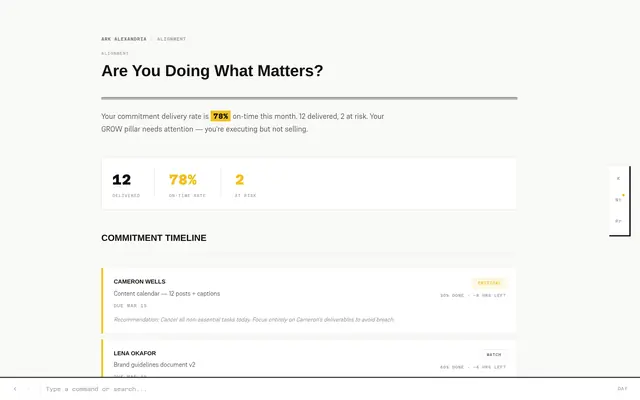Click the 78% On-Time Rate stat
The image size is (640, 400).
pyautogui.click(x=187, y=184)
